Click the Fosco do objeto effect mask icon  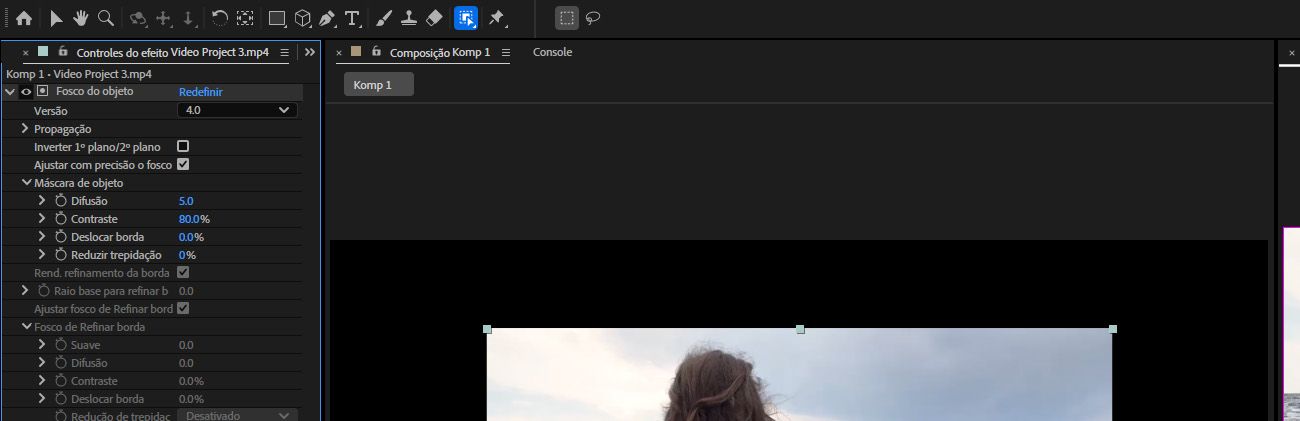(x=42, y=91)
